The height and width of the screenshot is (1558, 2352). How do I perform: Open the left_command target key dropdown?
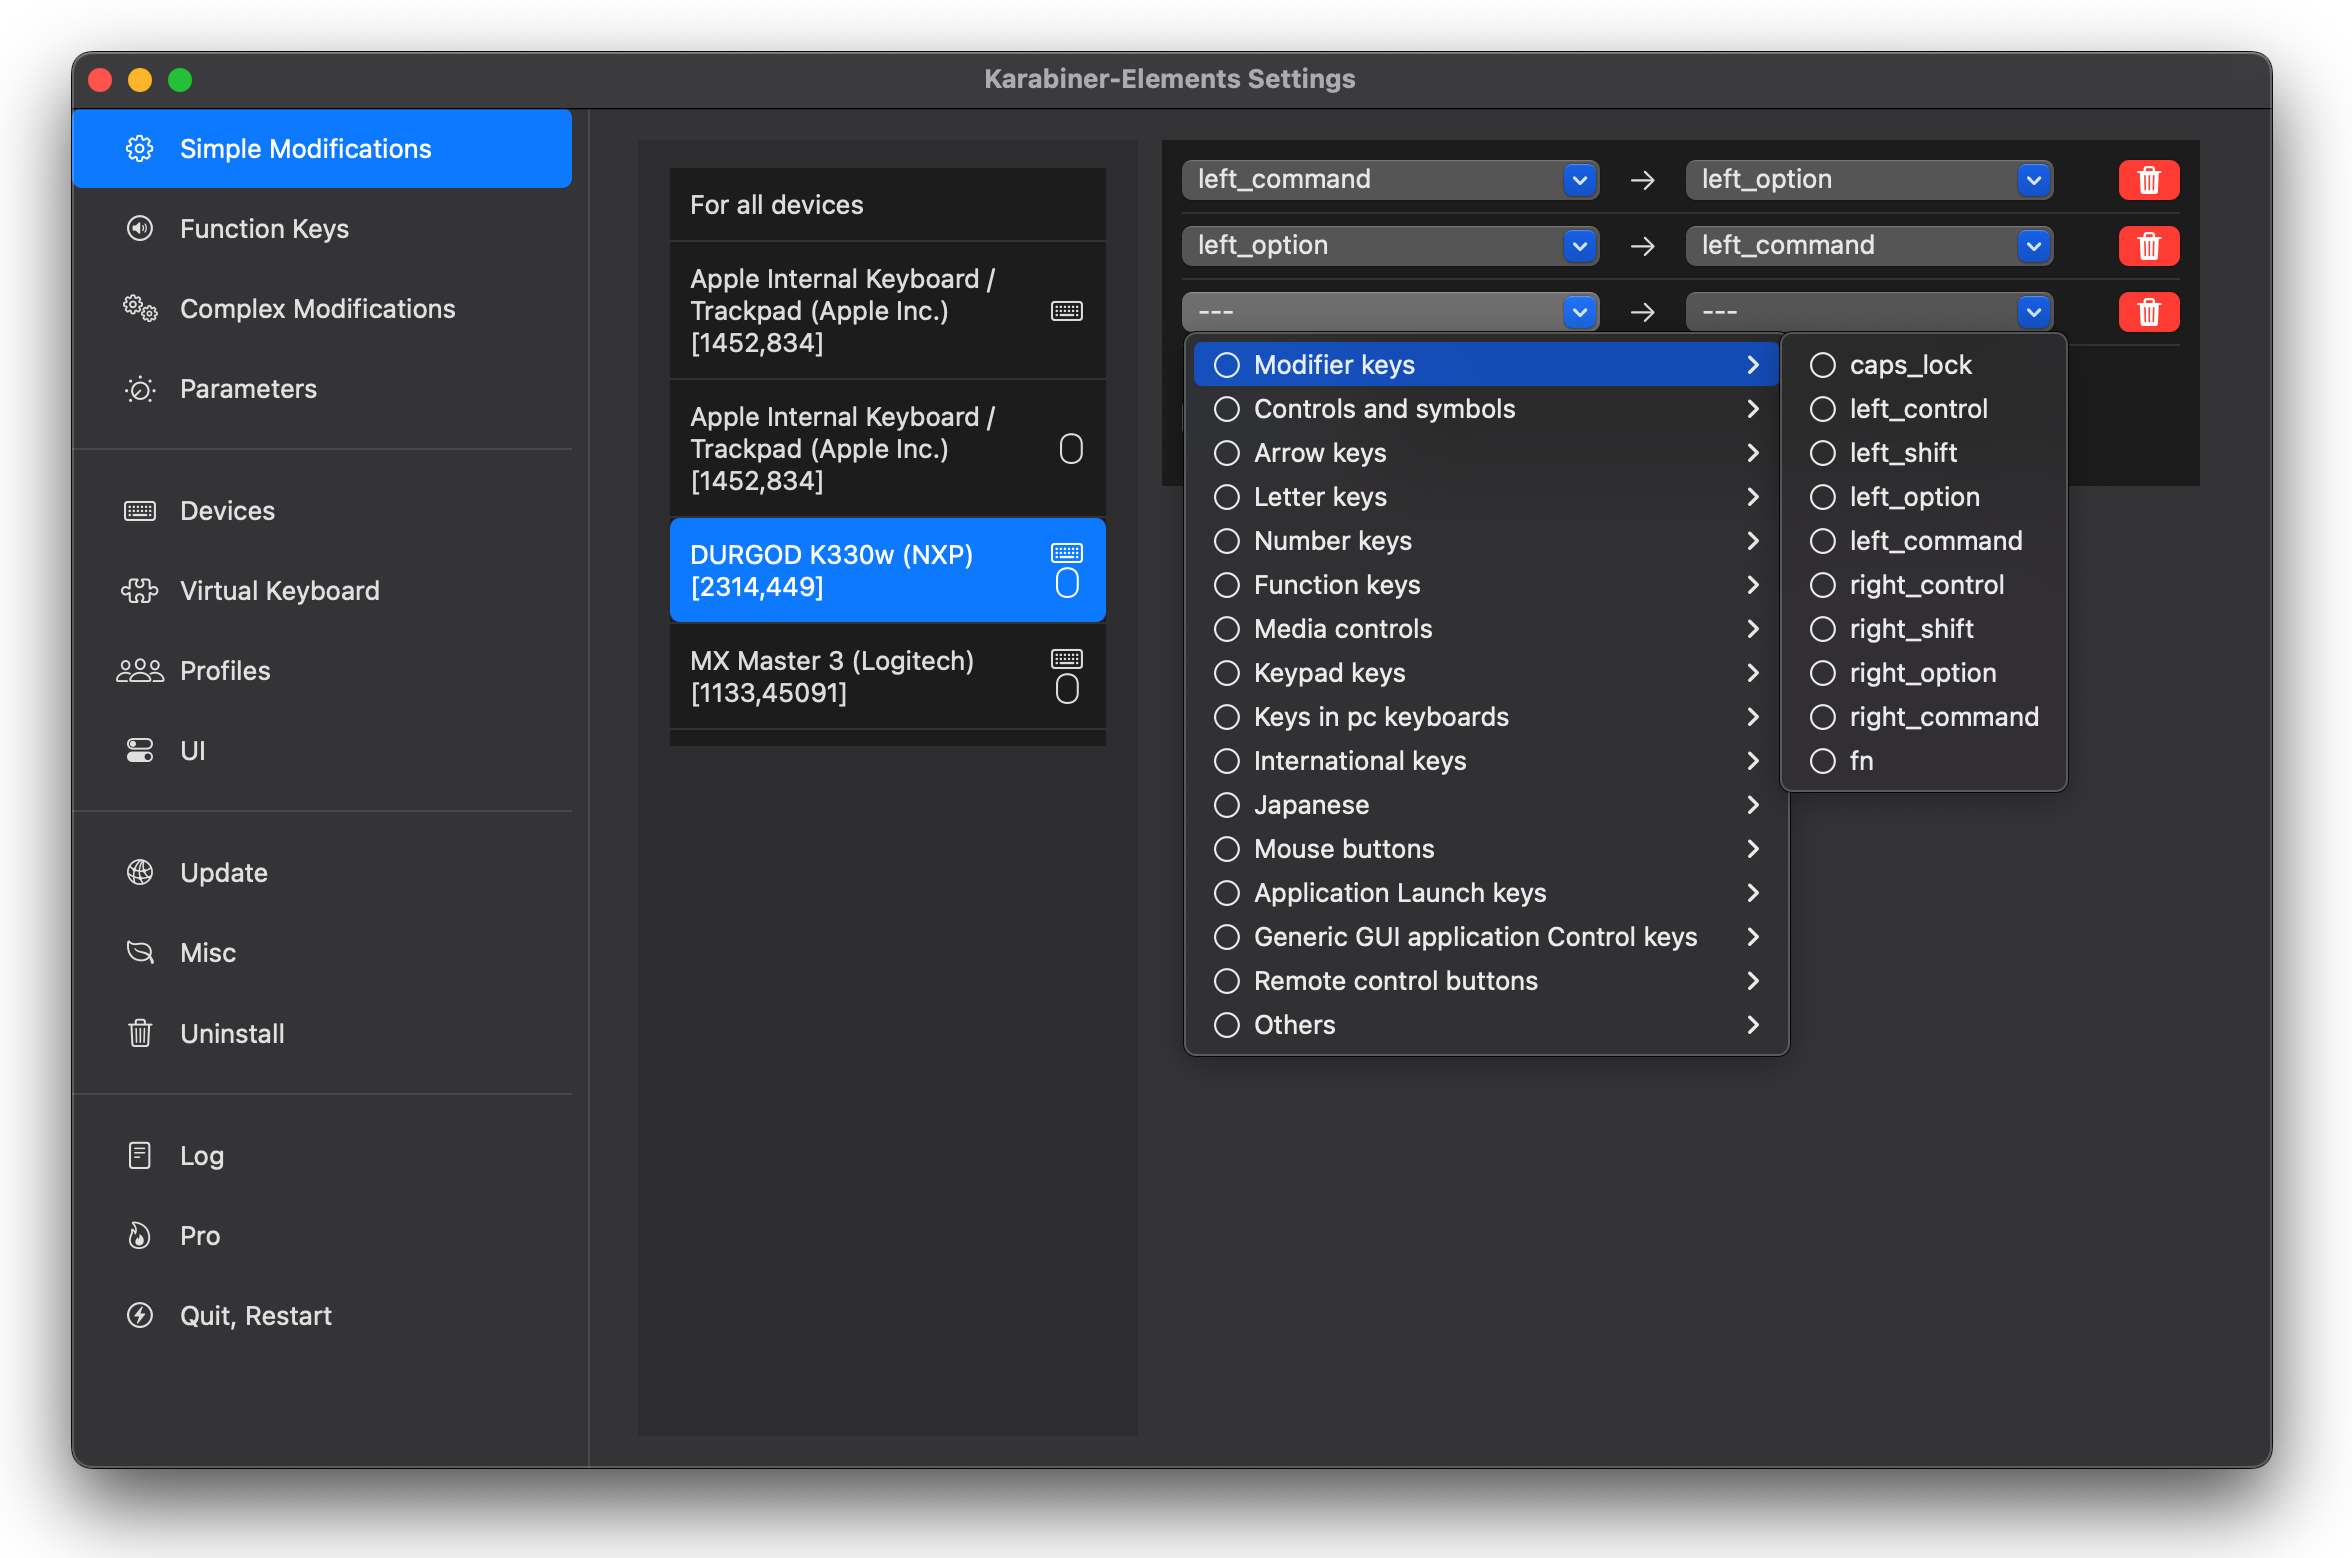click(1868, 246)
